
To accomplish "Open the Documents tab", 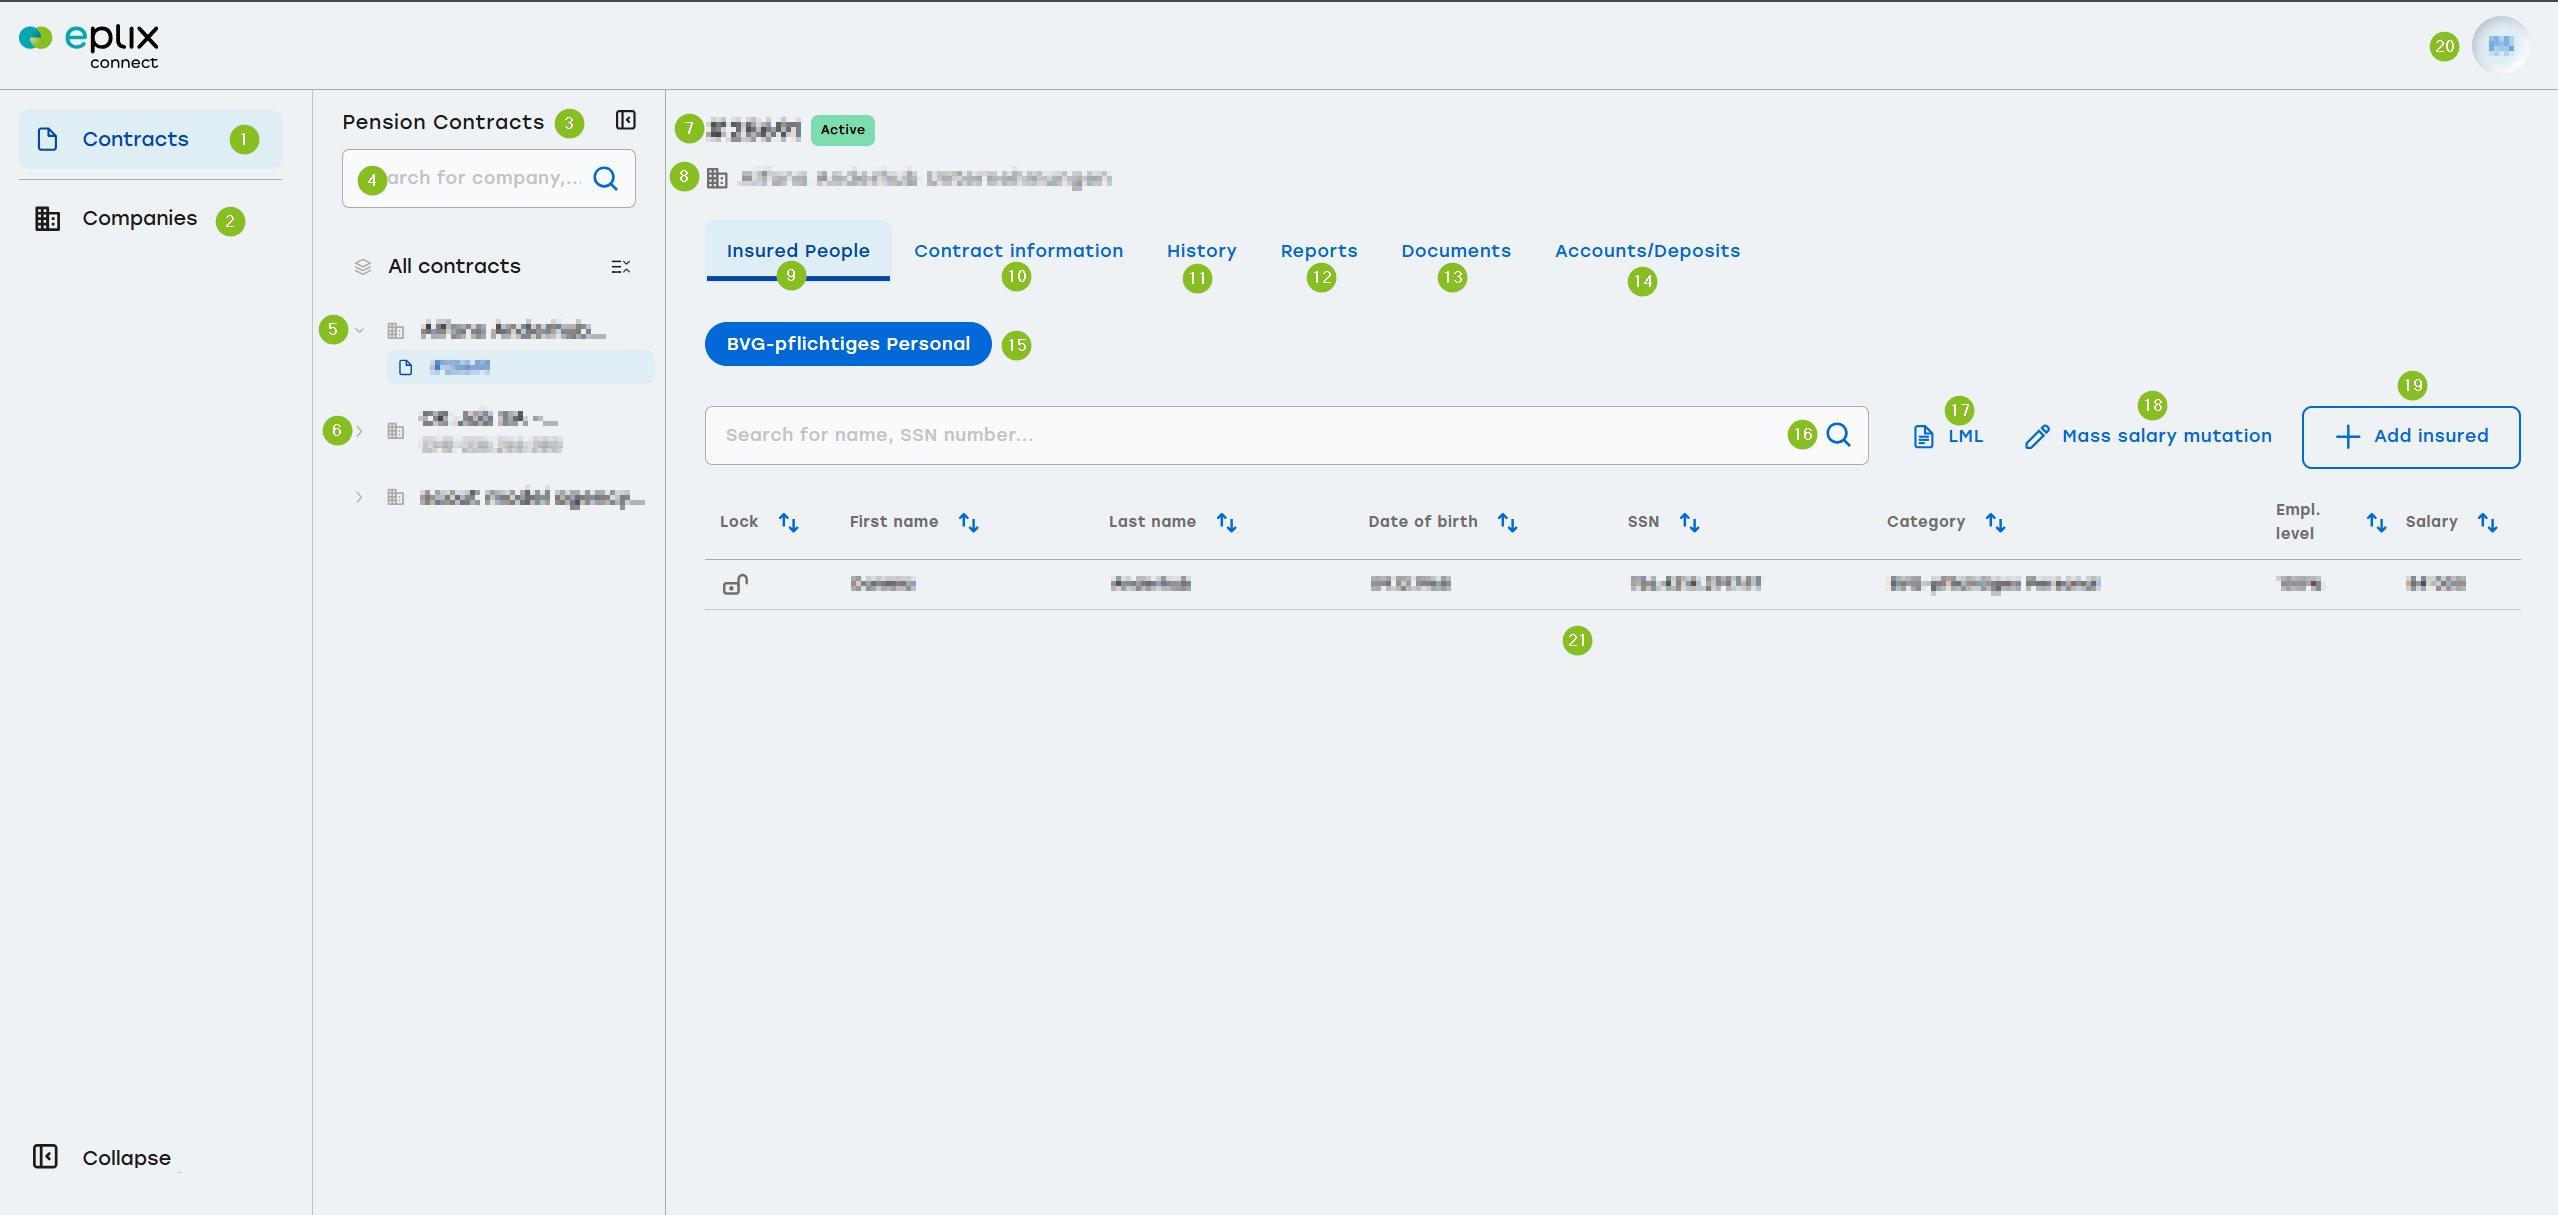I will [x=1456, y=251].
